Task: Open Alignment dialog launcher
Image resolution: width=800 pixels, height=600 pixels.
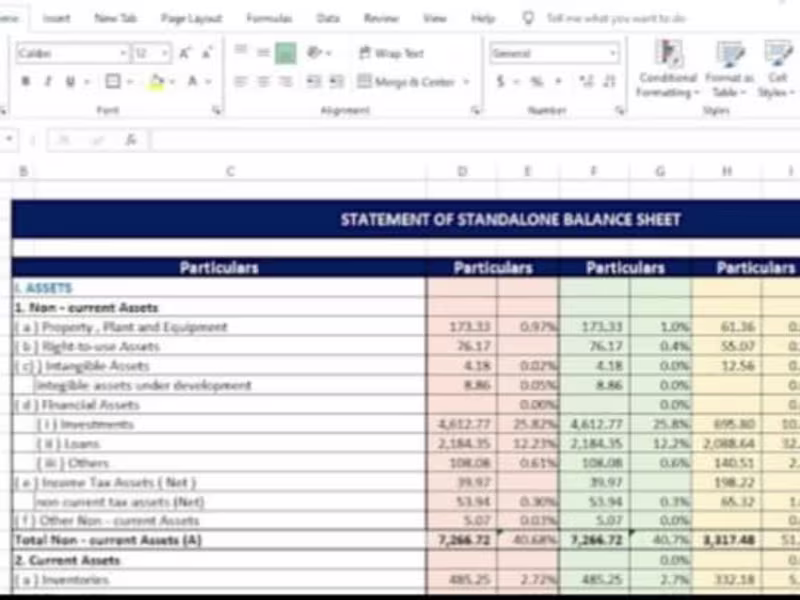Action: point(476,110)
